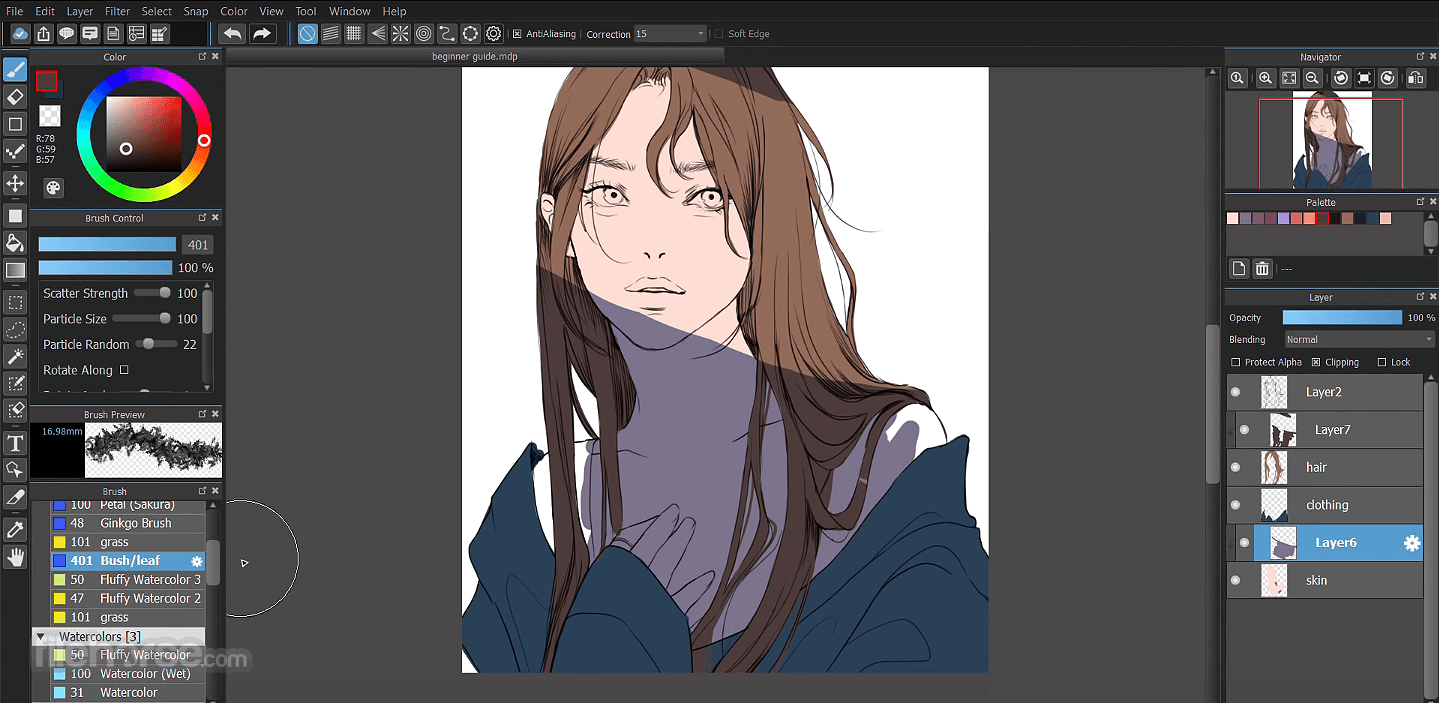Click the brush size slider bar
This screenshot has width=1439, height=703.
click(x=107, y=244)
